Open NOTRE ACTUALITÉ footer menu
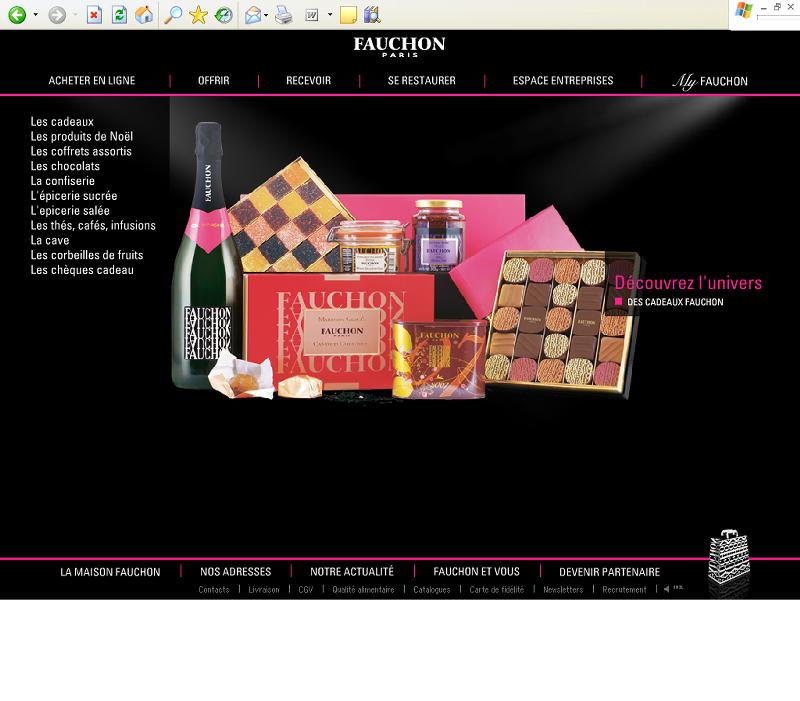The height and width of the screenshot is (701, 800). pos(352,572)
